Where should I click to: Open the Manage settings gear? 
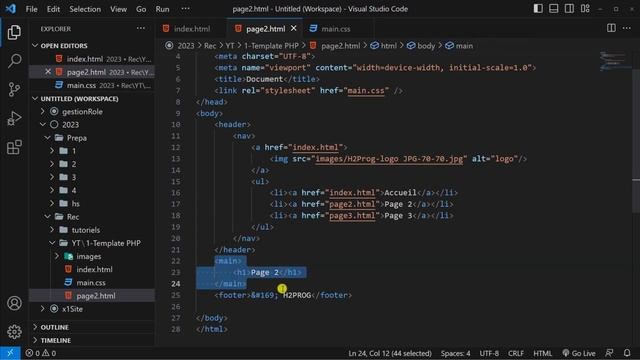coord(14,331)
